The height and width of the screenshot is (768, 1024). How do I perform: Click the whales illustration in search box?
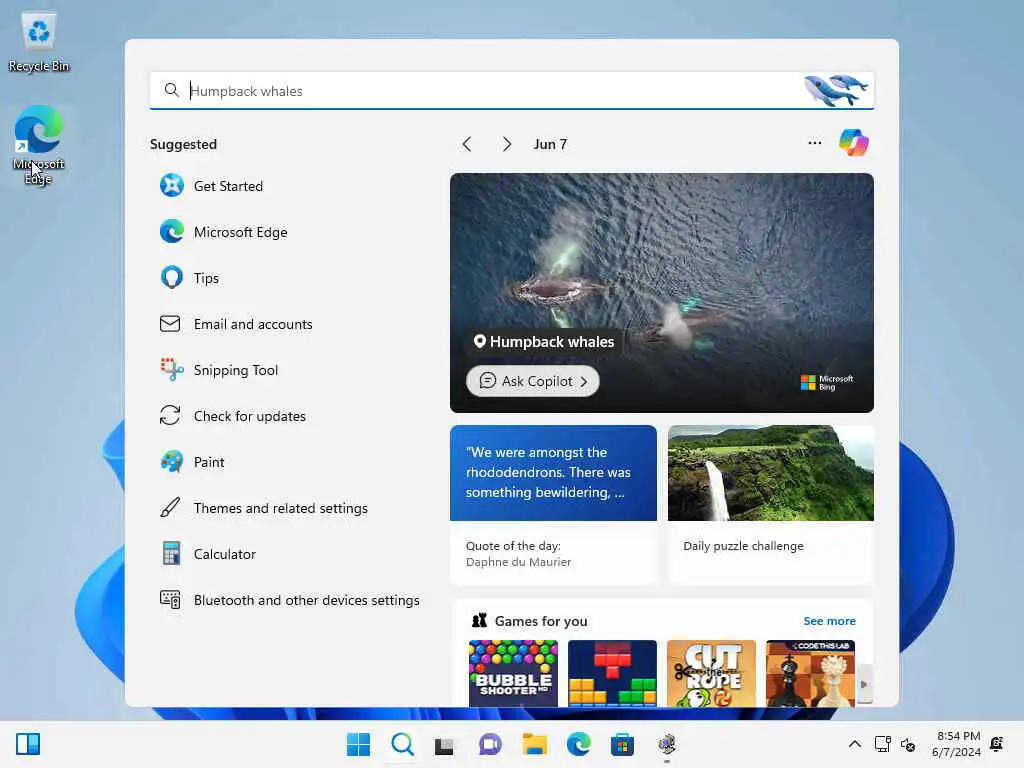point(836,89)
